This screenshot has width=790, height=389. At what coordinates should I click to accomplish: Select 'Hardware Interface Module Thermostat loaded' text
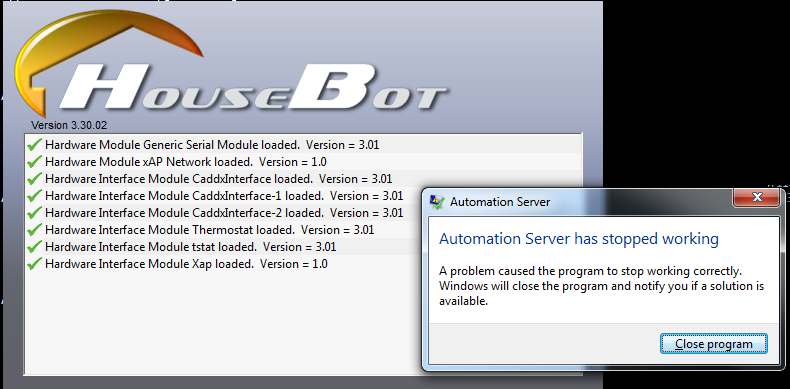[169, 230]
